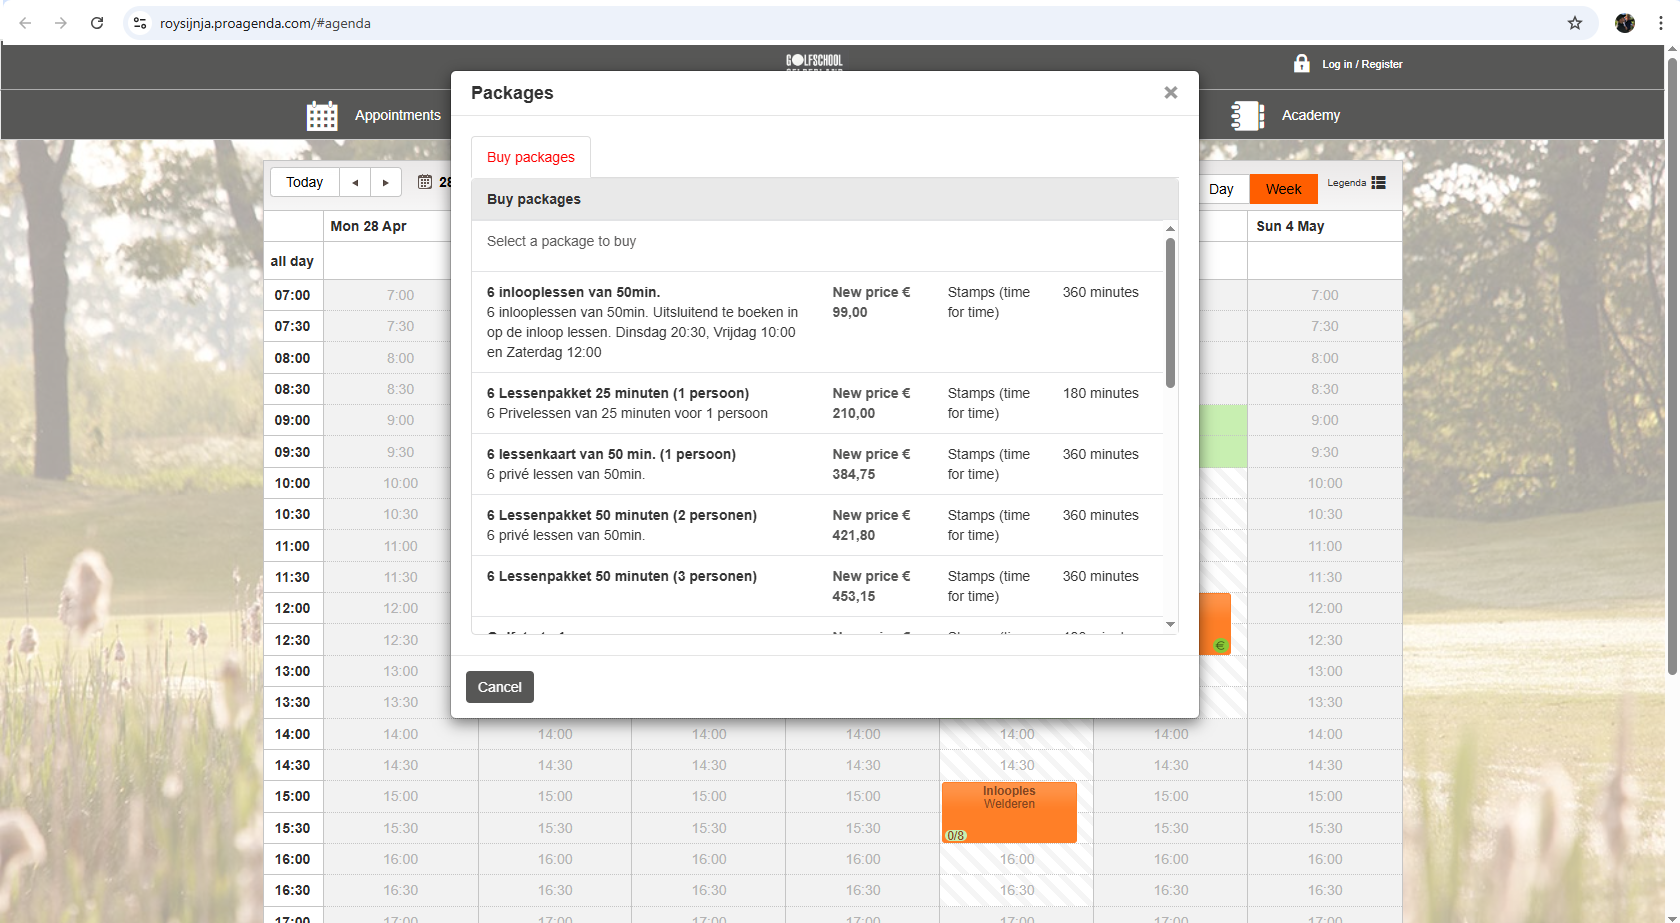Open the Legenda list icon
Image resolution: width=1680 pixels, height=923 pixels.
coord(1378,183)
